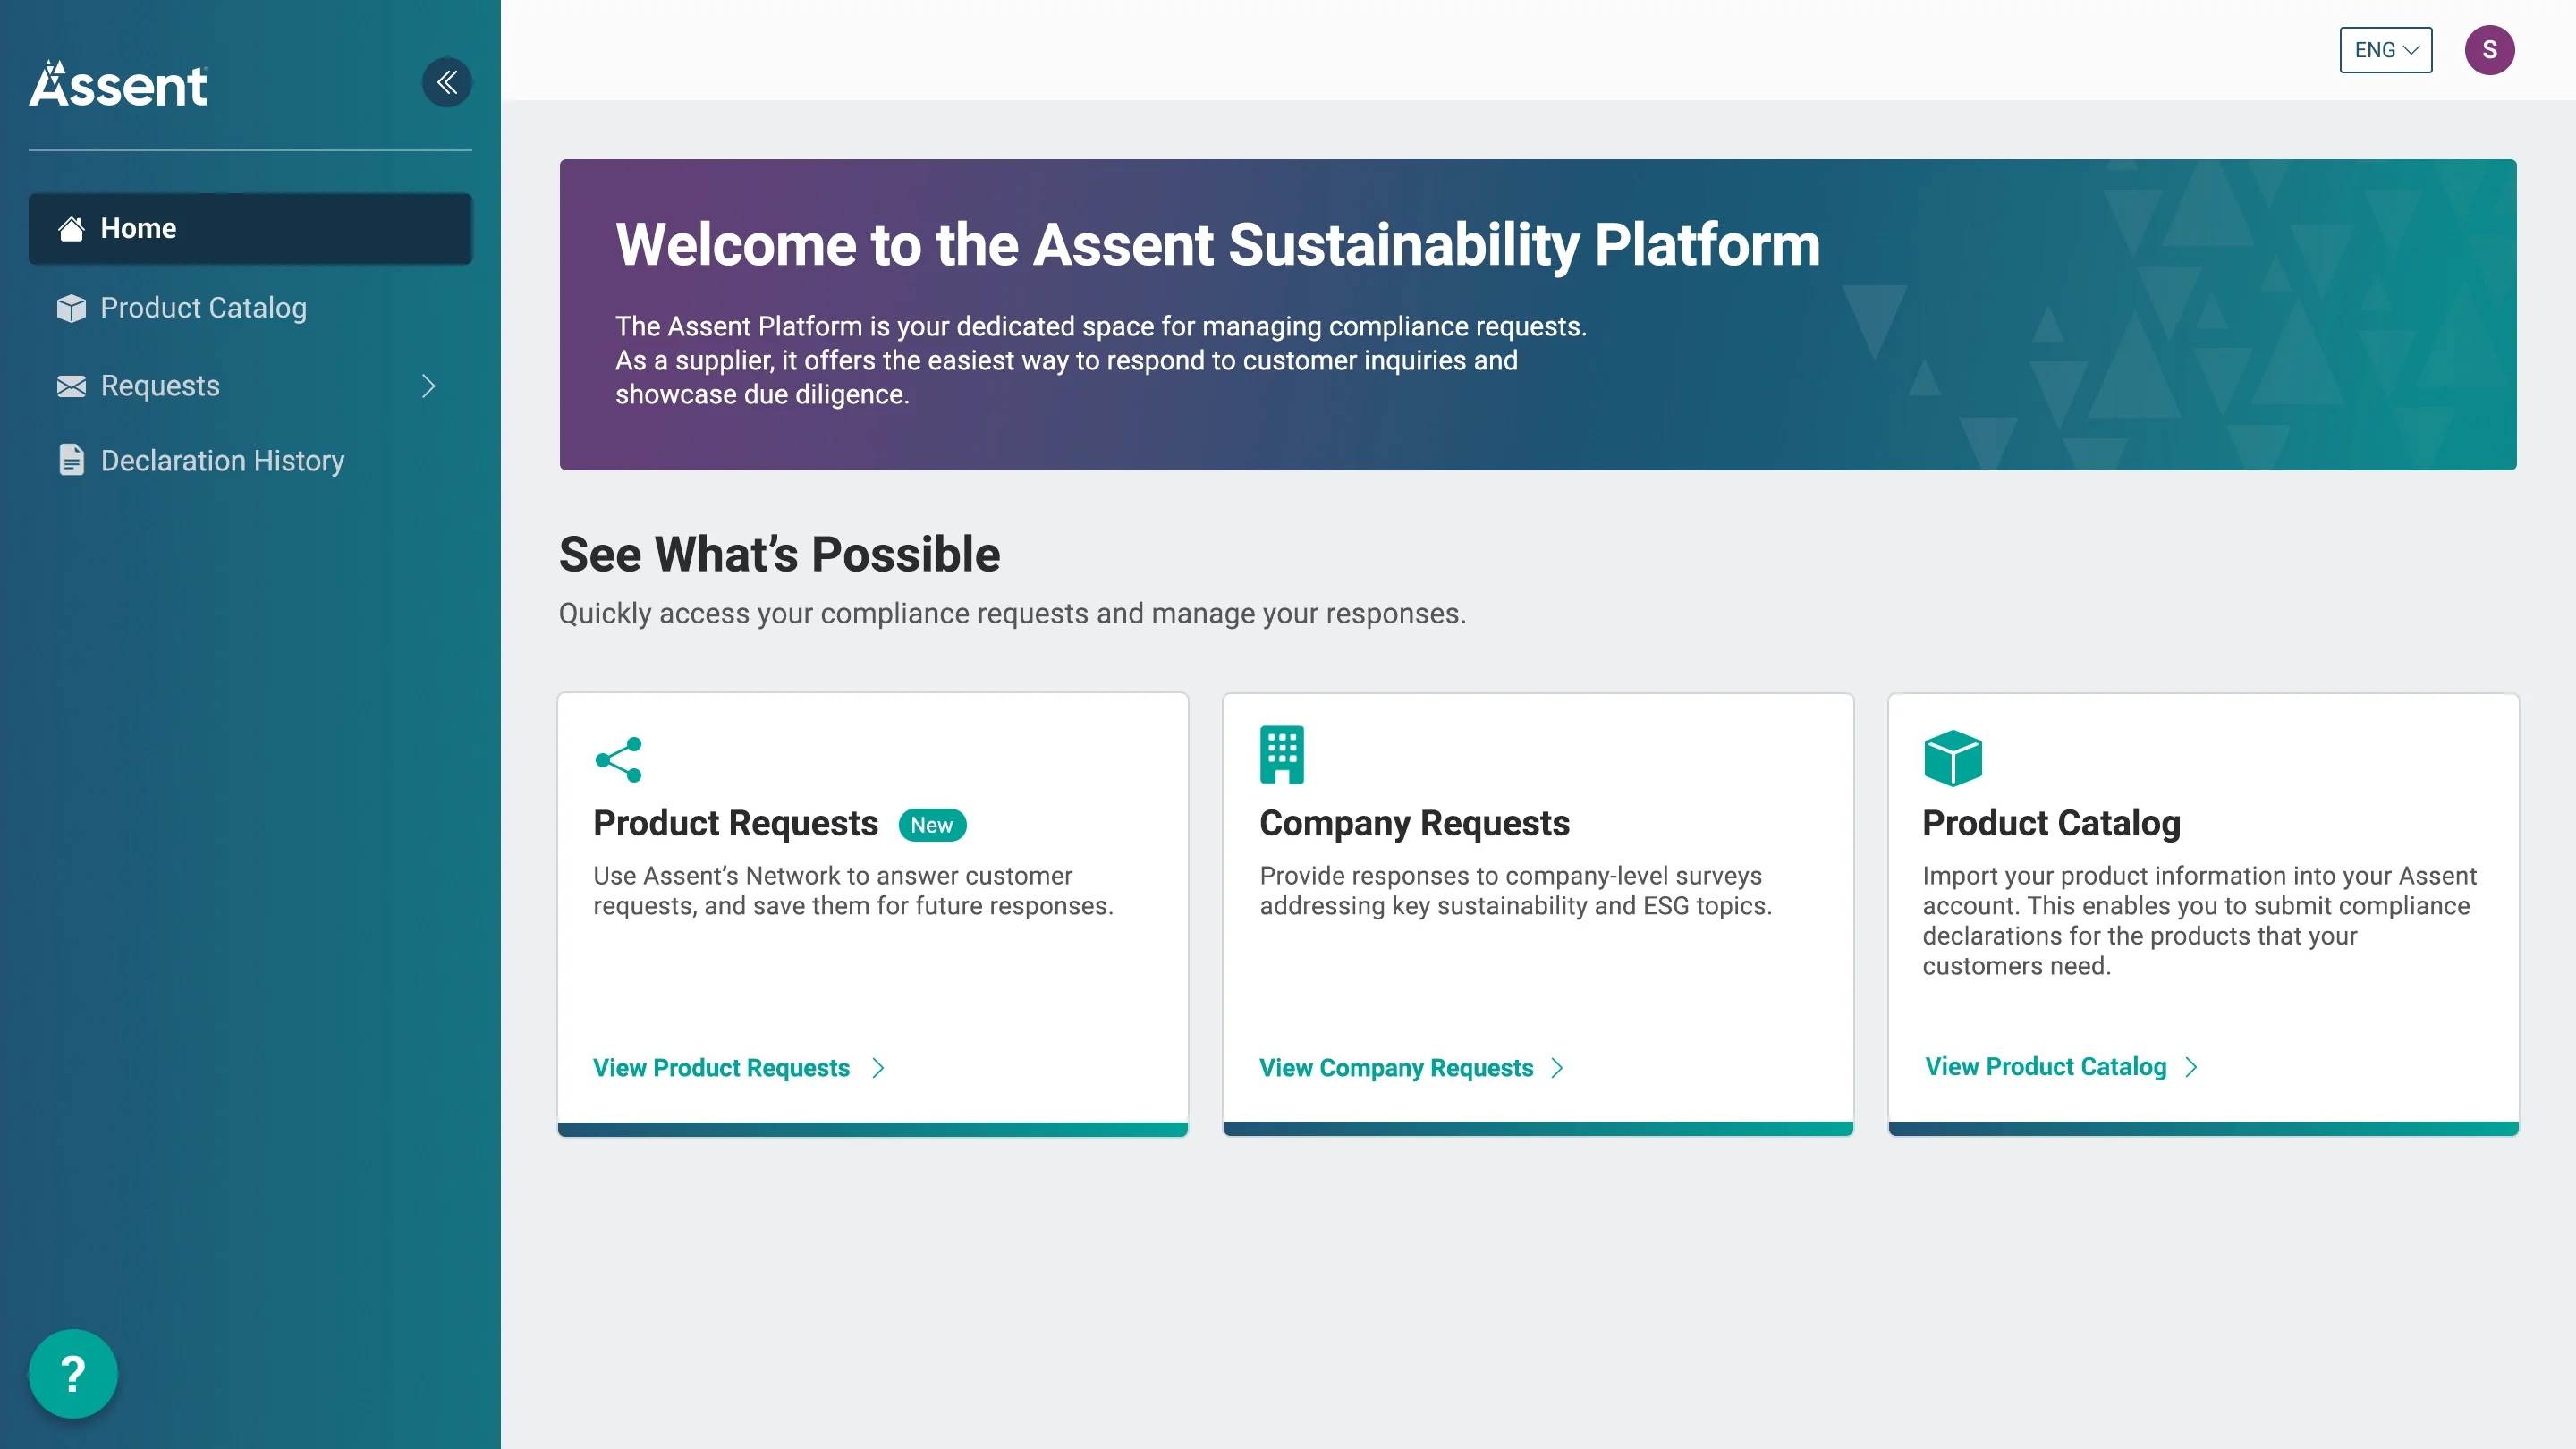Click the envelope icon beside Requests
Viewport: 2576px width, 1449px height.
coord(71,386)
